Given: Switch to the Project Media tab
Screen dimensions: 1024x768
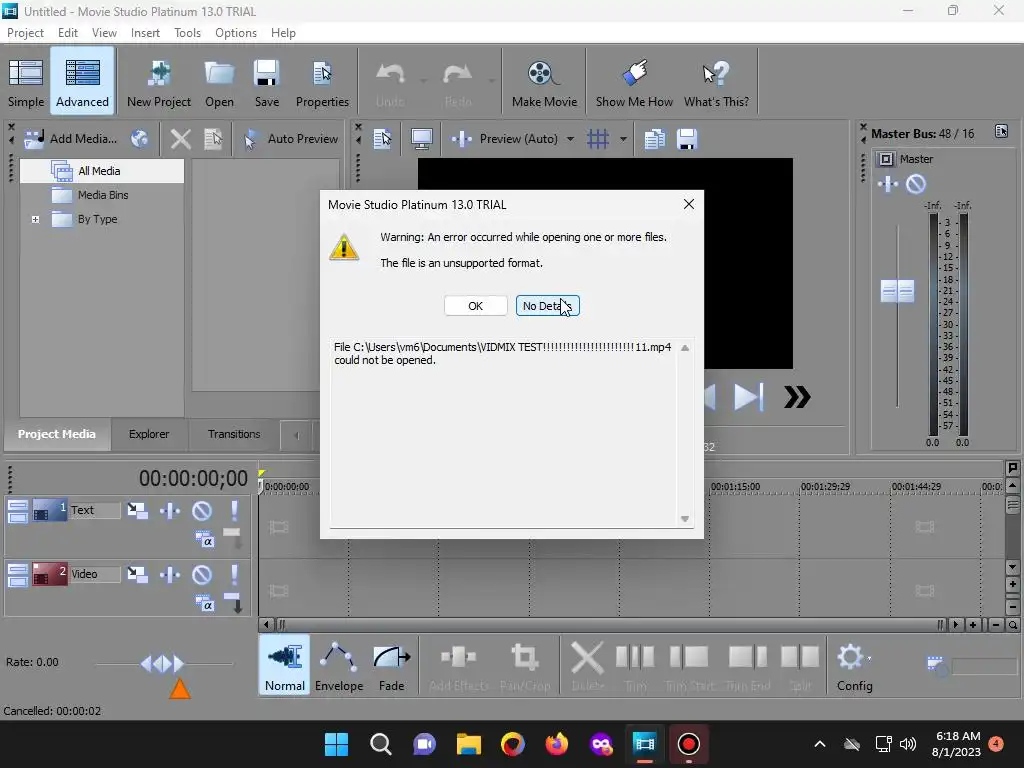Looking at the screenshot, I should point(57,434).
